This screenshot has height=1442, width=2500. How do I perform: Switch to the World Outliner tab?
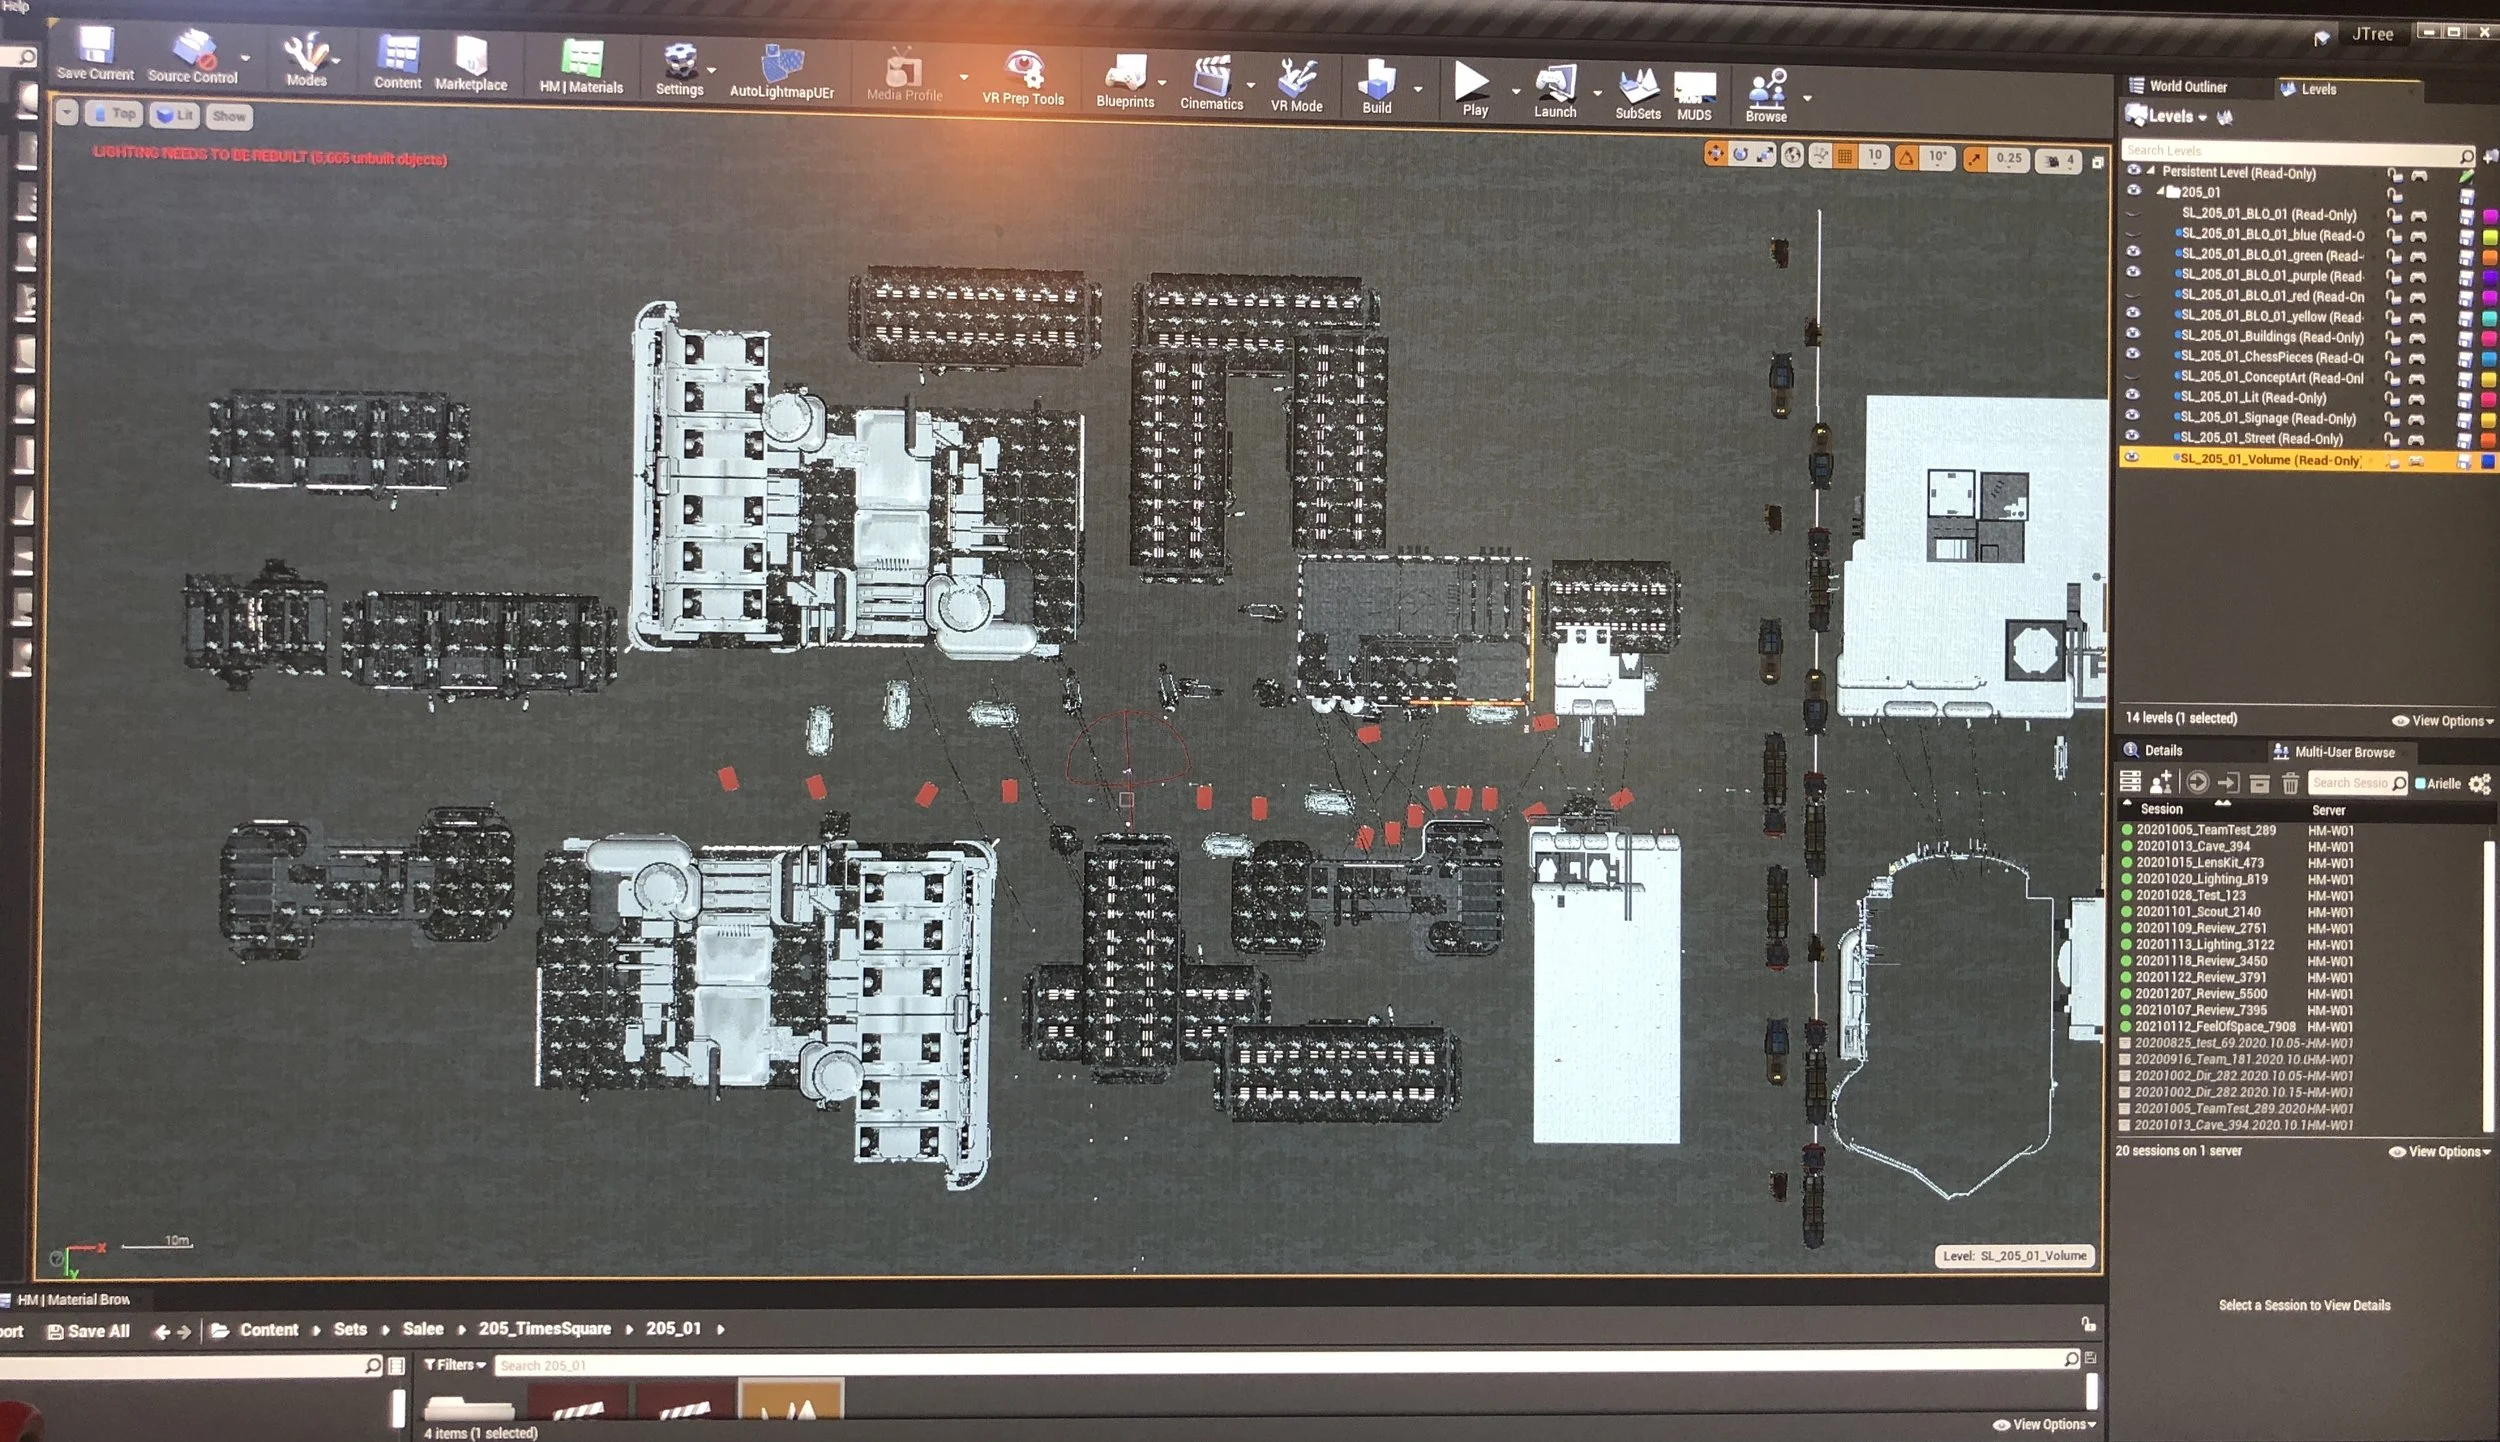[2187, 87]
